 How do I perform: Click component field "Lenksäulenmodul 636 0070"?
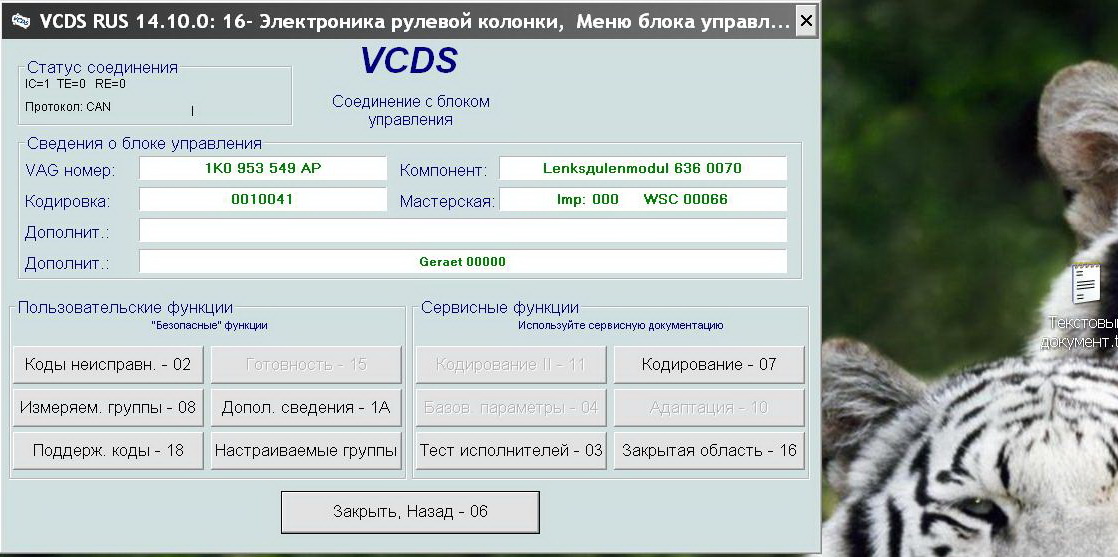tap(642, 168)
